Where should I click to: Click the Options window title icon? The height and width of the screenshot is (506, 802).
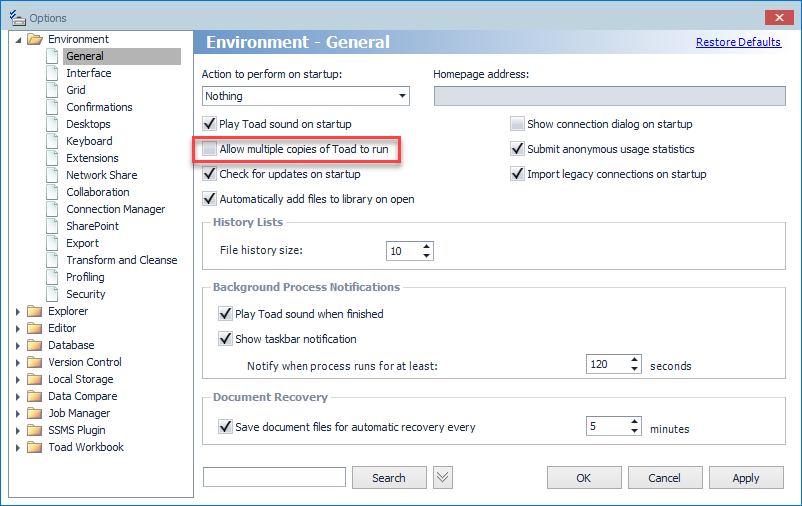tap(17, 18)
